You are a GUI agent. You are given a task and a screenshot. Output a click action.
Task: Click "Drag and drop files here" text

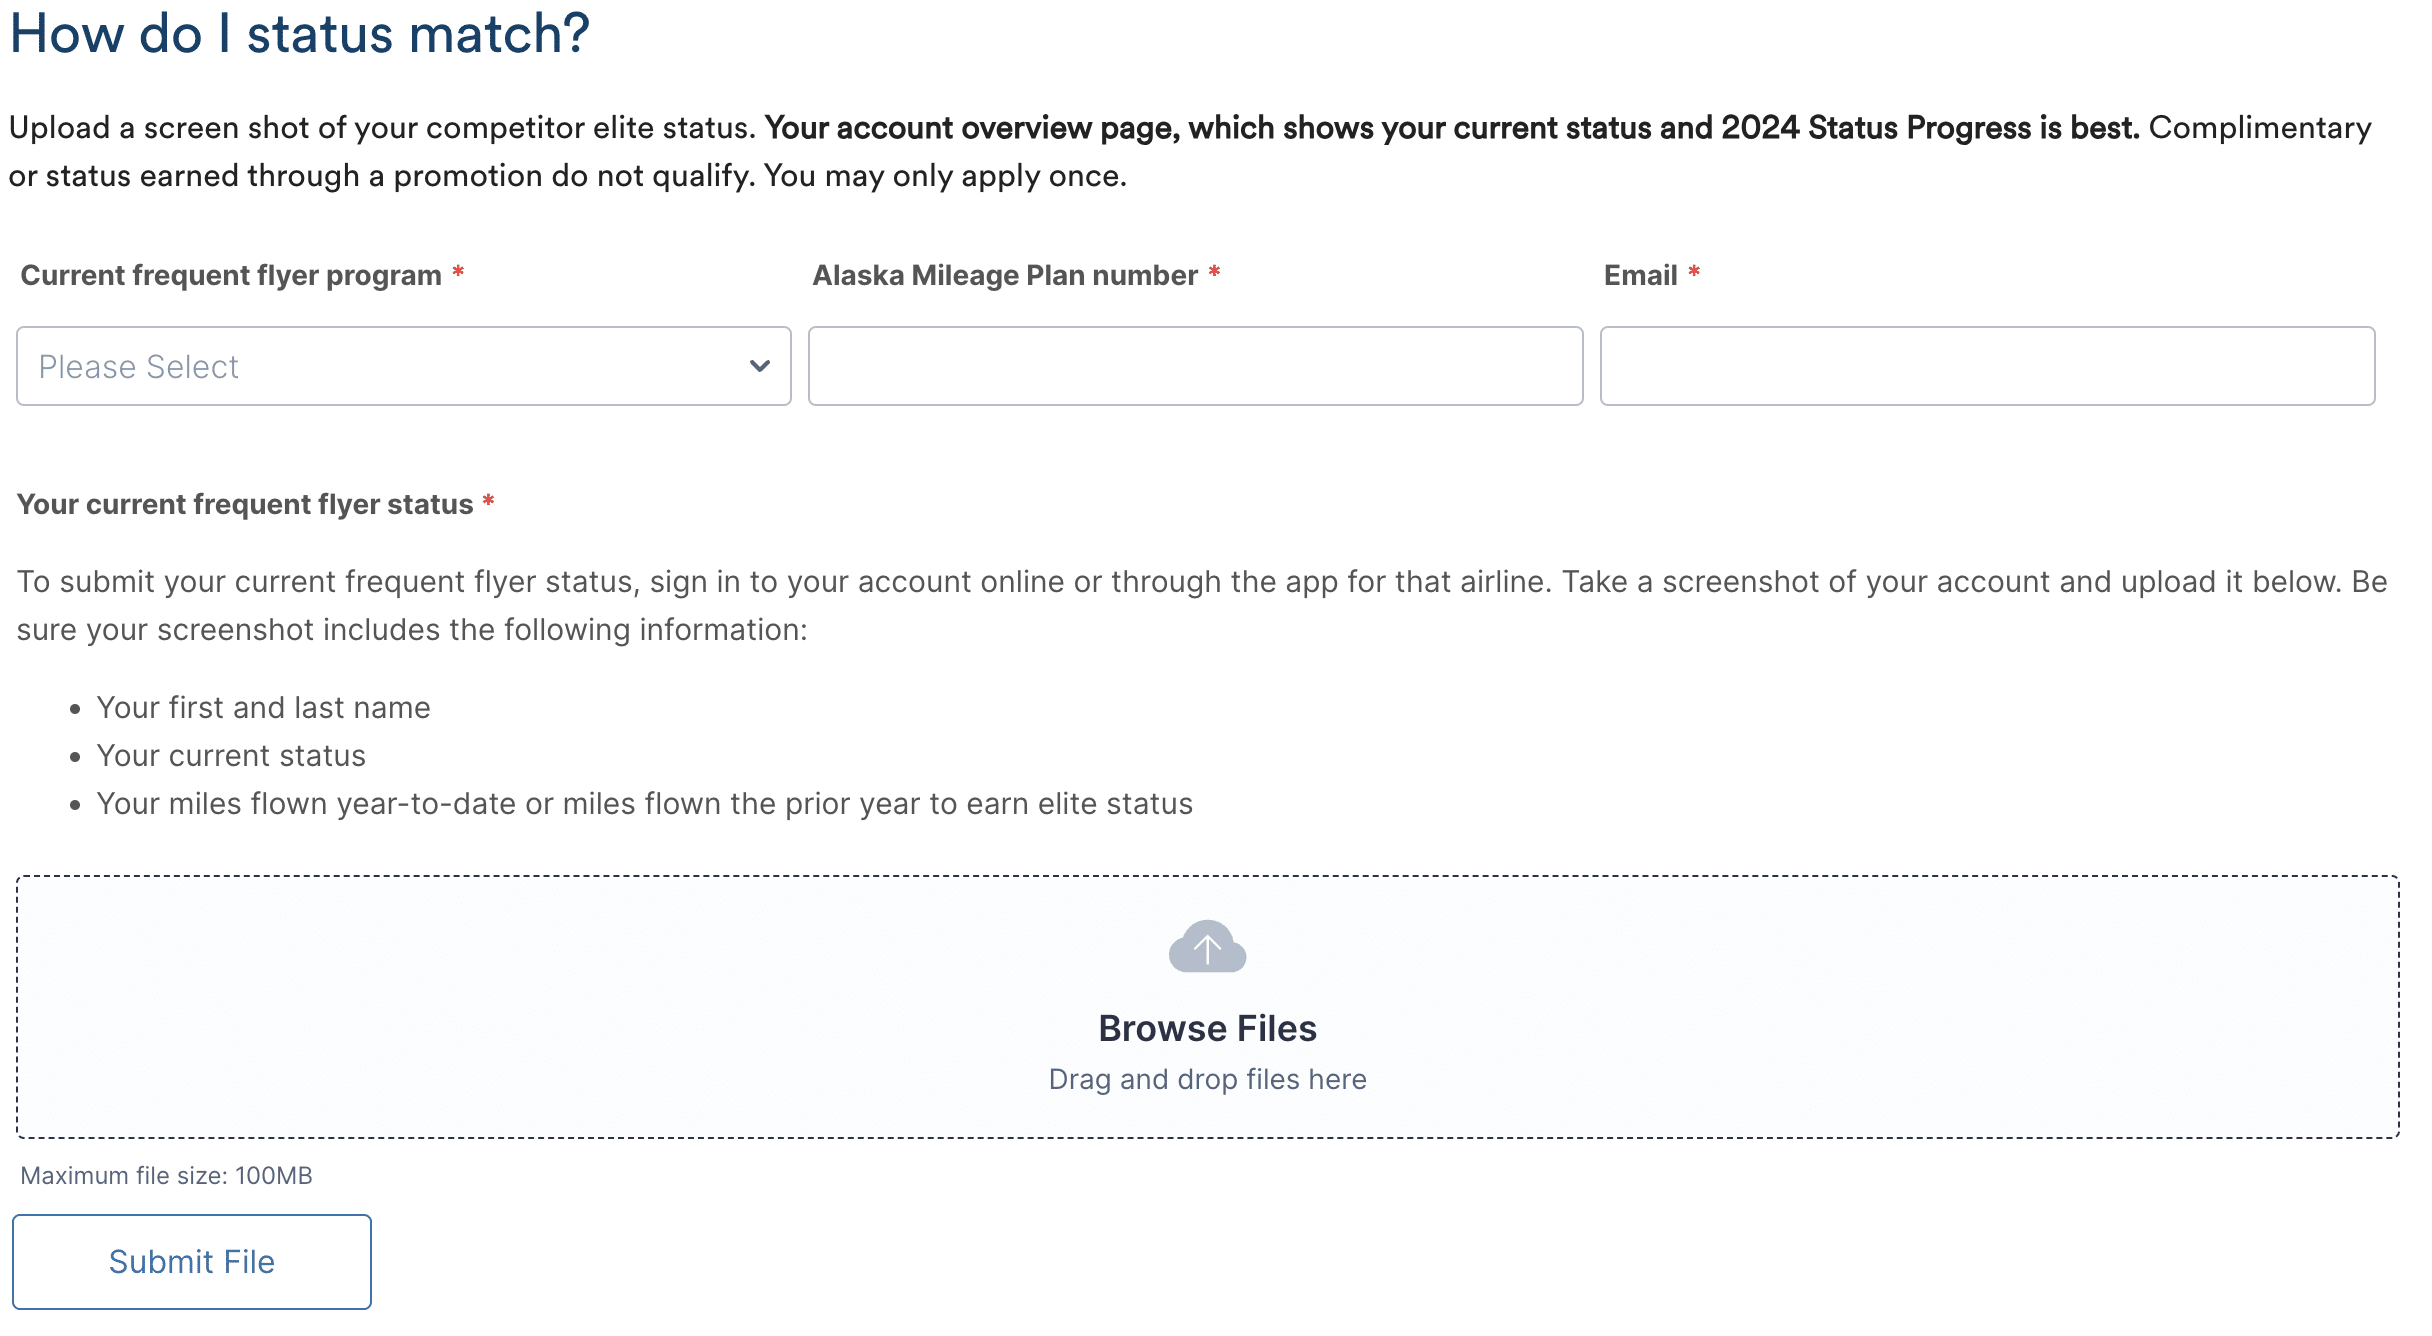[x=1207, y=1080]
